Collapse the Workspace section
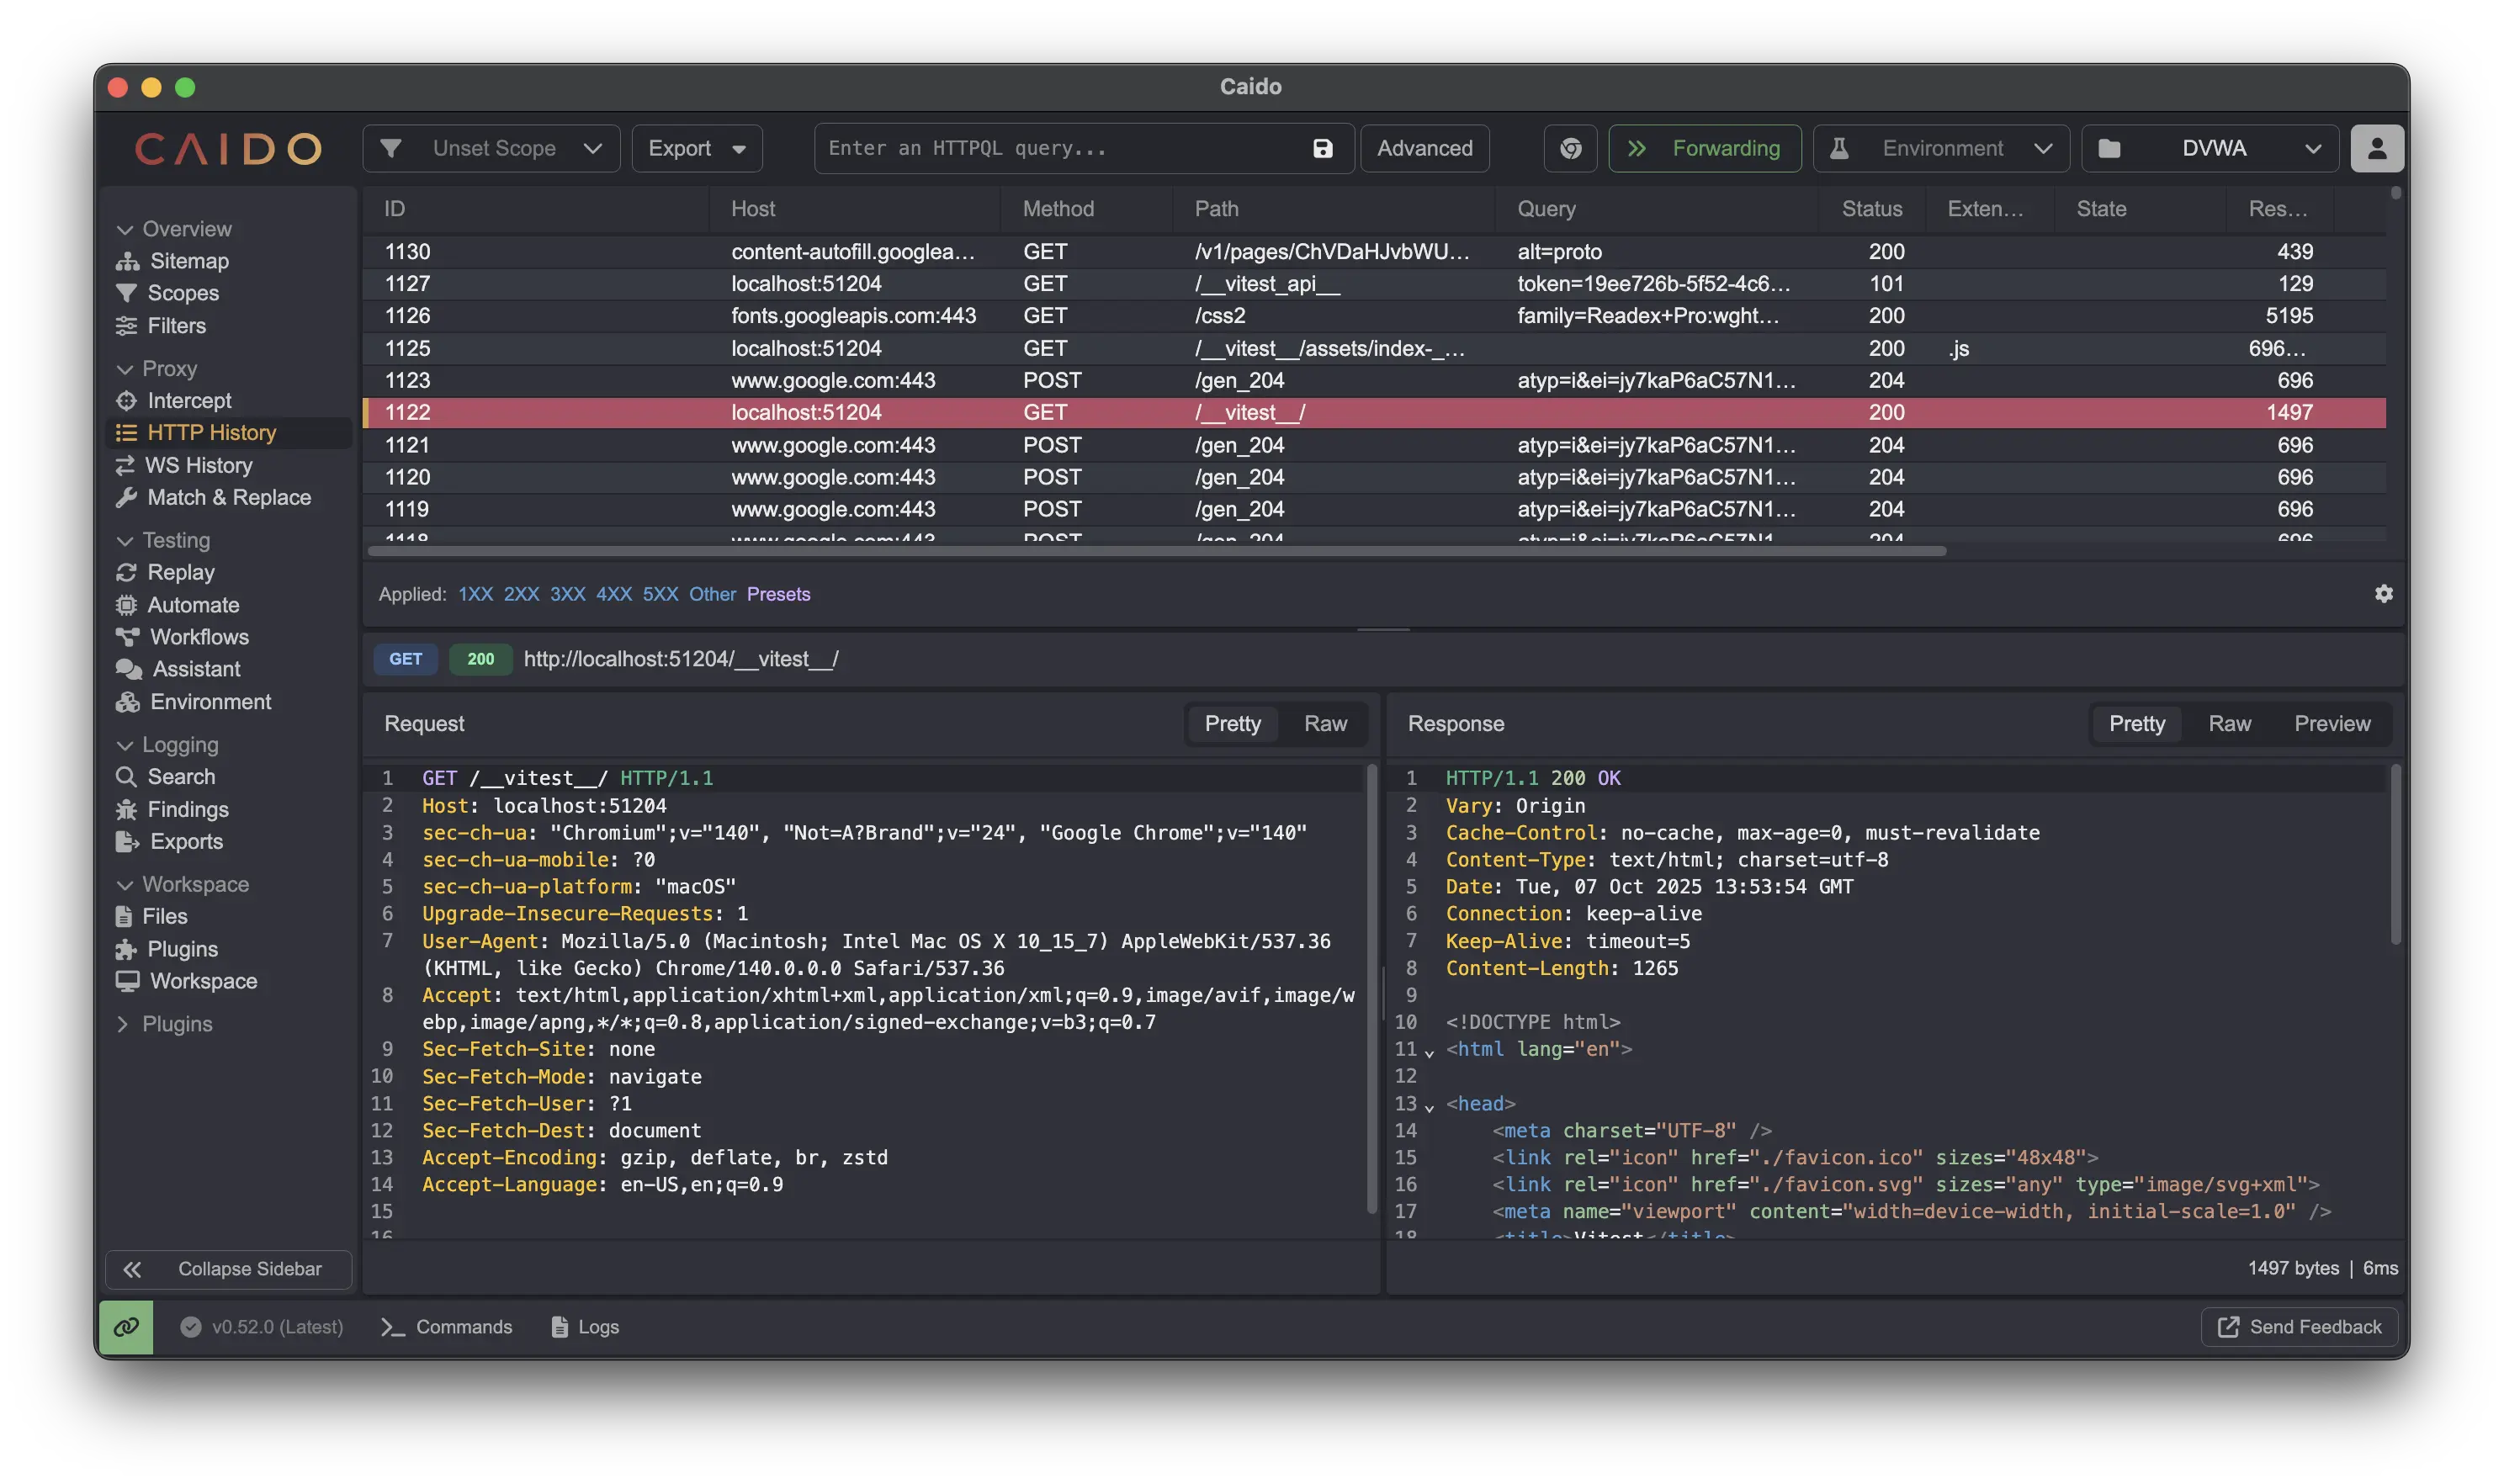 pyautogui.click(x=195, y=883)
